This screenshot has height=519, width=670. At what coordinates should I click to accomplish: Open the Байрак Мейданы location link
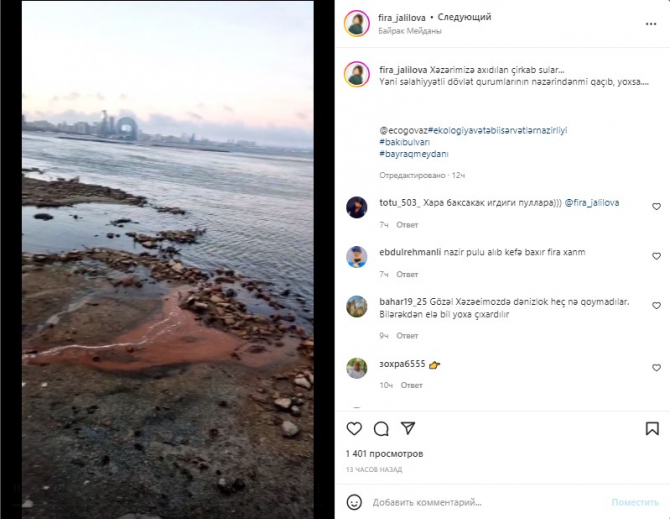pos(410,31)
